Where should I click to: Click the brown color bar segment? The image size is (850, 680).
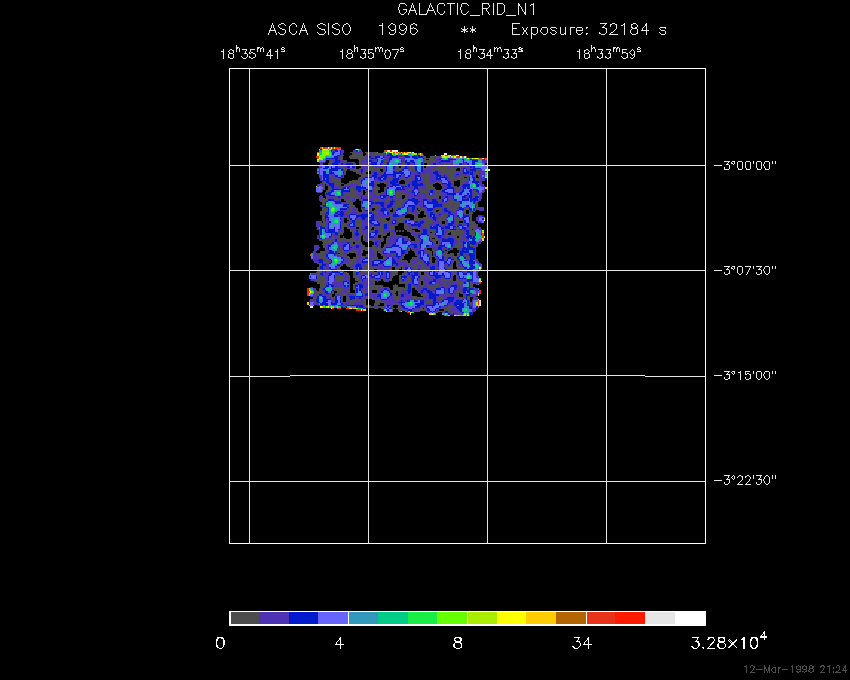(x=571, y=618)
